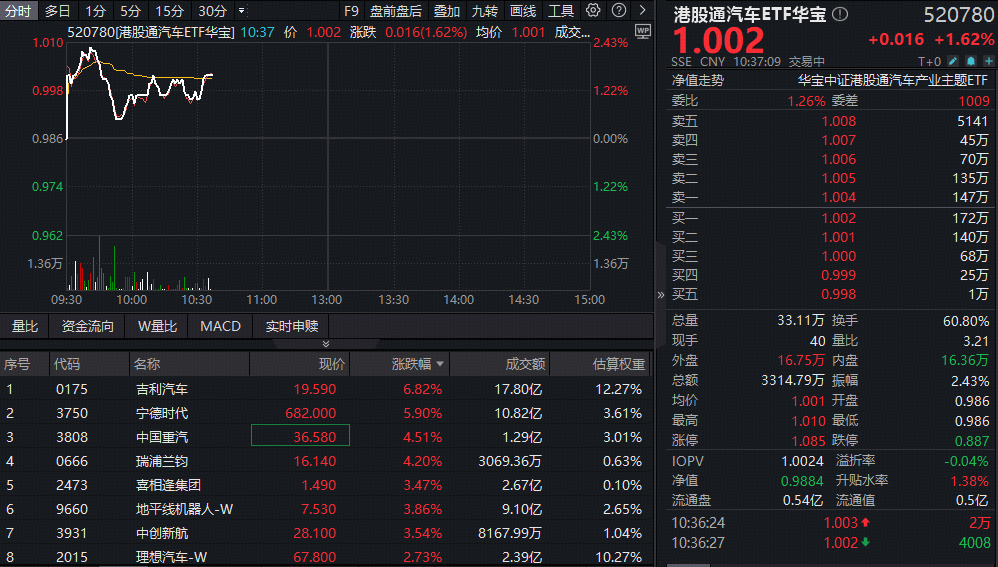Expand the panel with double chevron below tabs

(x=326, y=344)
